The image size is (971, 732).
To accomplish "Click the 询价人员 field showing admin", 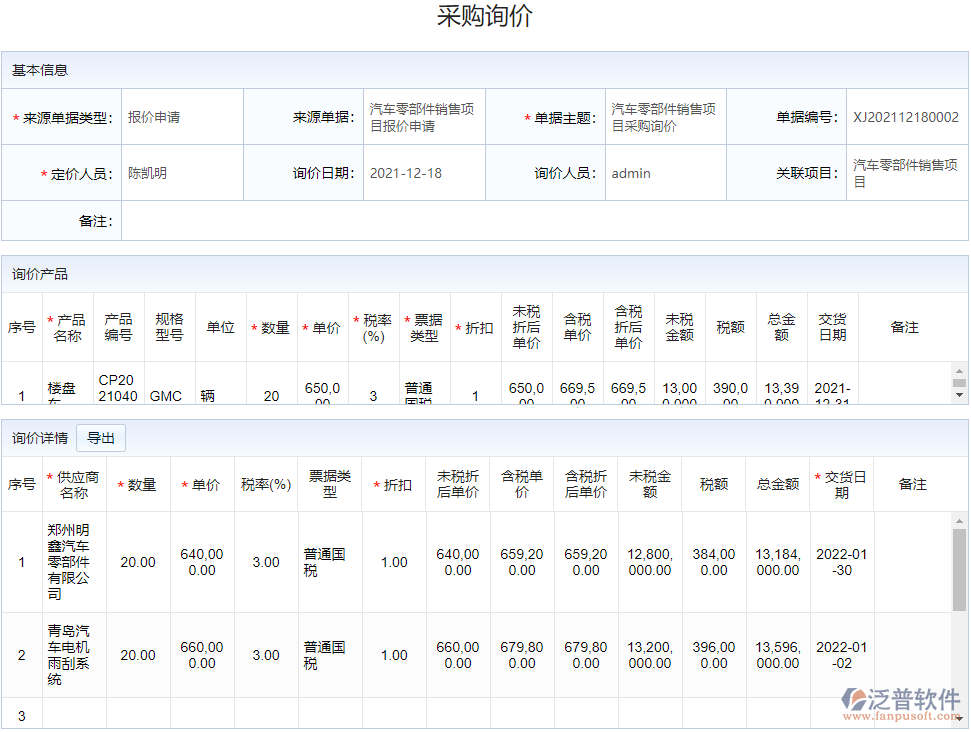I will pyautogui.click(x=665, y=173).
